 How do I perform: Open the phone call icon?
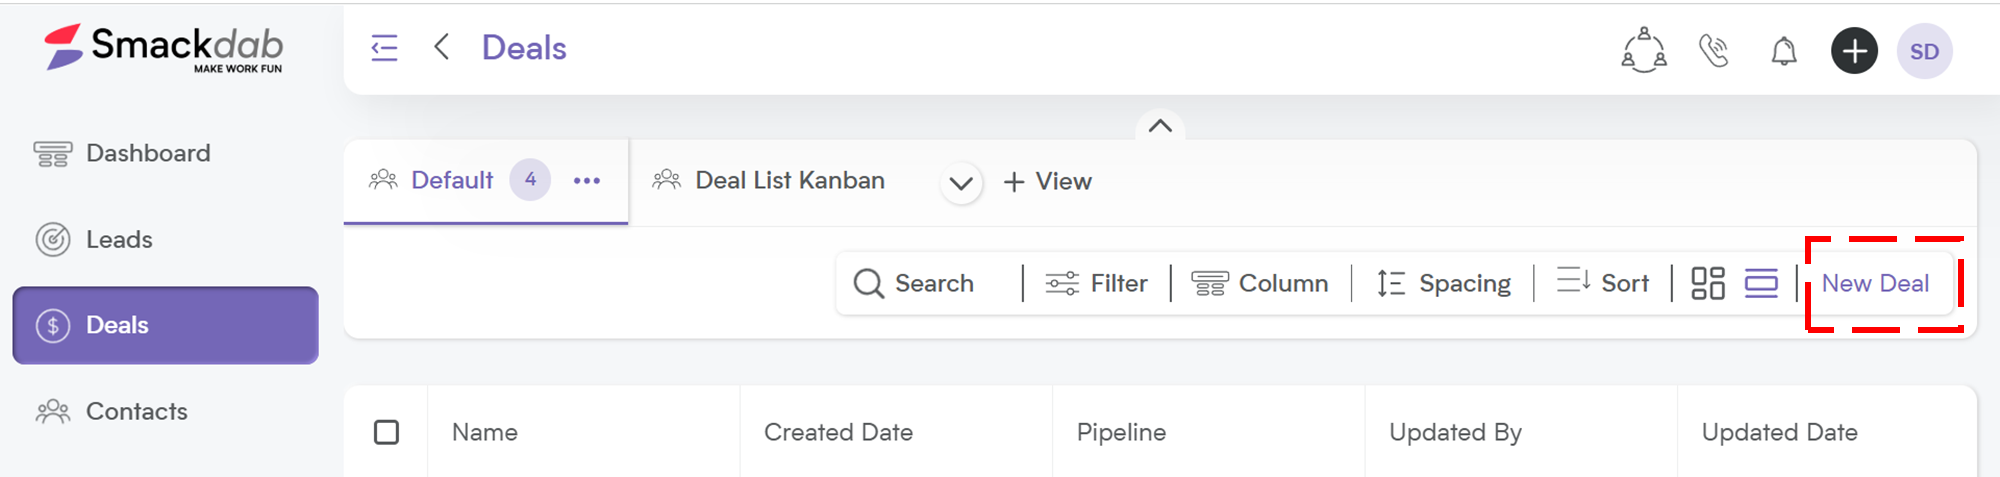(x=1714, y=50)
